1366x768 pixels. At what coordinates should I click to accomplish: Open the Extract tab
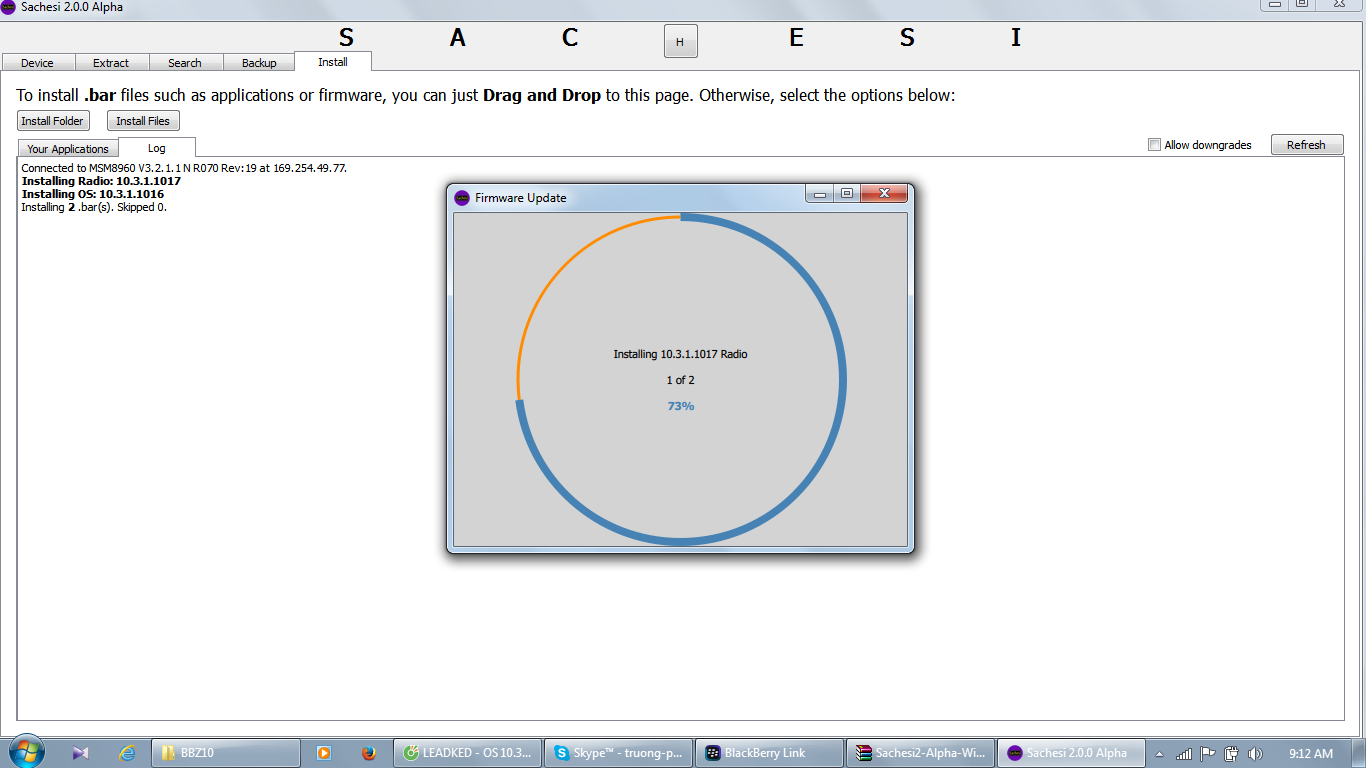pos(111,63)
